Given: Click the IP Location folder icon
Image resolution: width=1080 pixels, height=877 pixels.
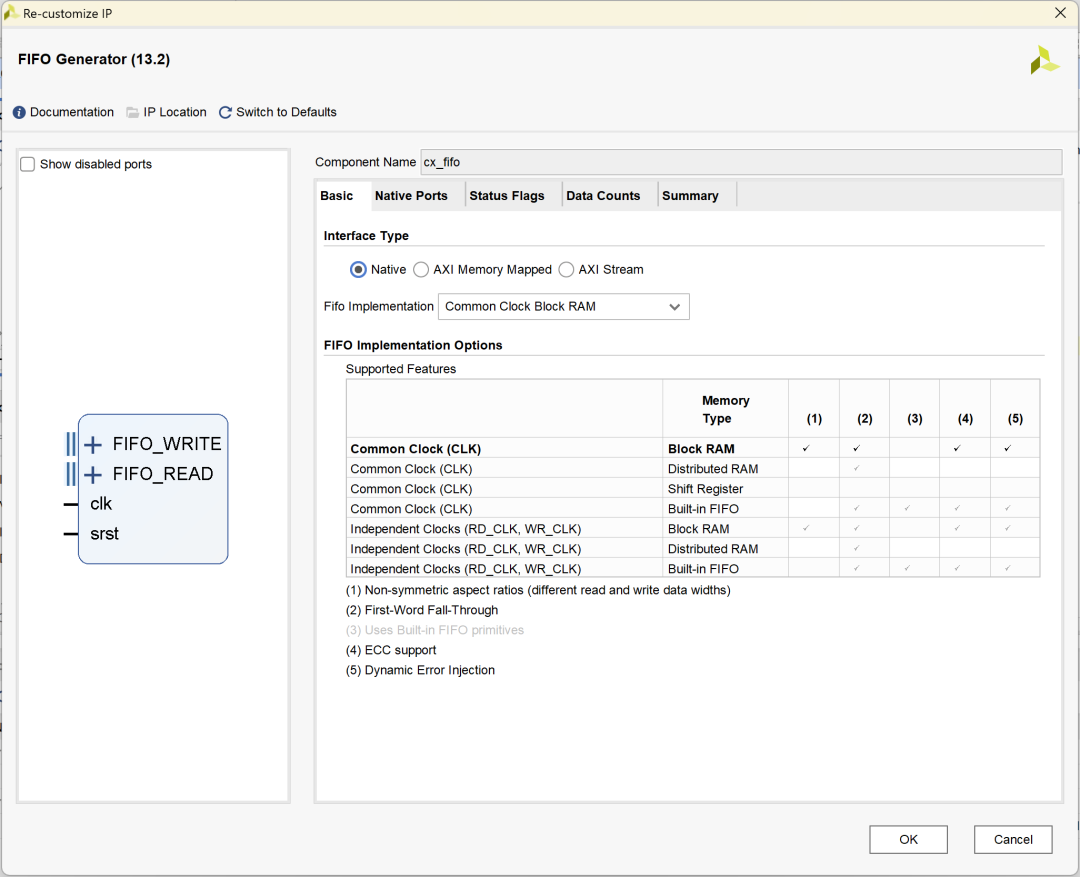Looking at the screenshot, I should (x=133, y=113).
